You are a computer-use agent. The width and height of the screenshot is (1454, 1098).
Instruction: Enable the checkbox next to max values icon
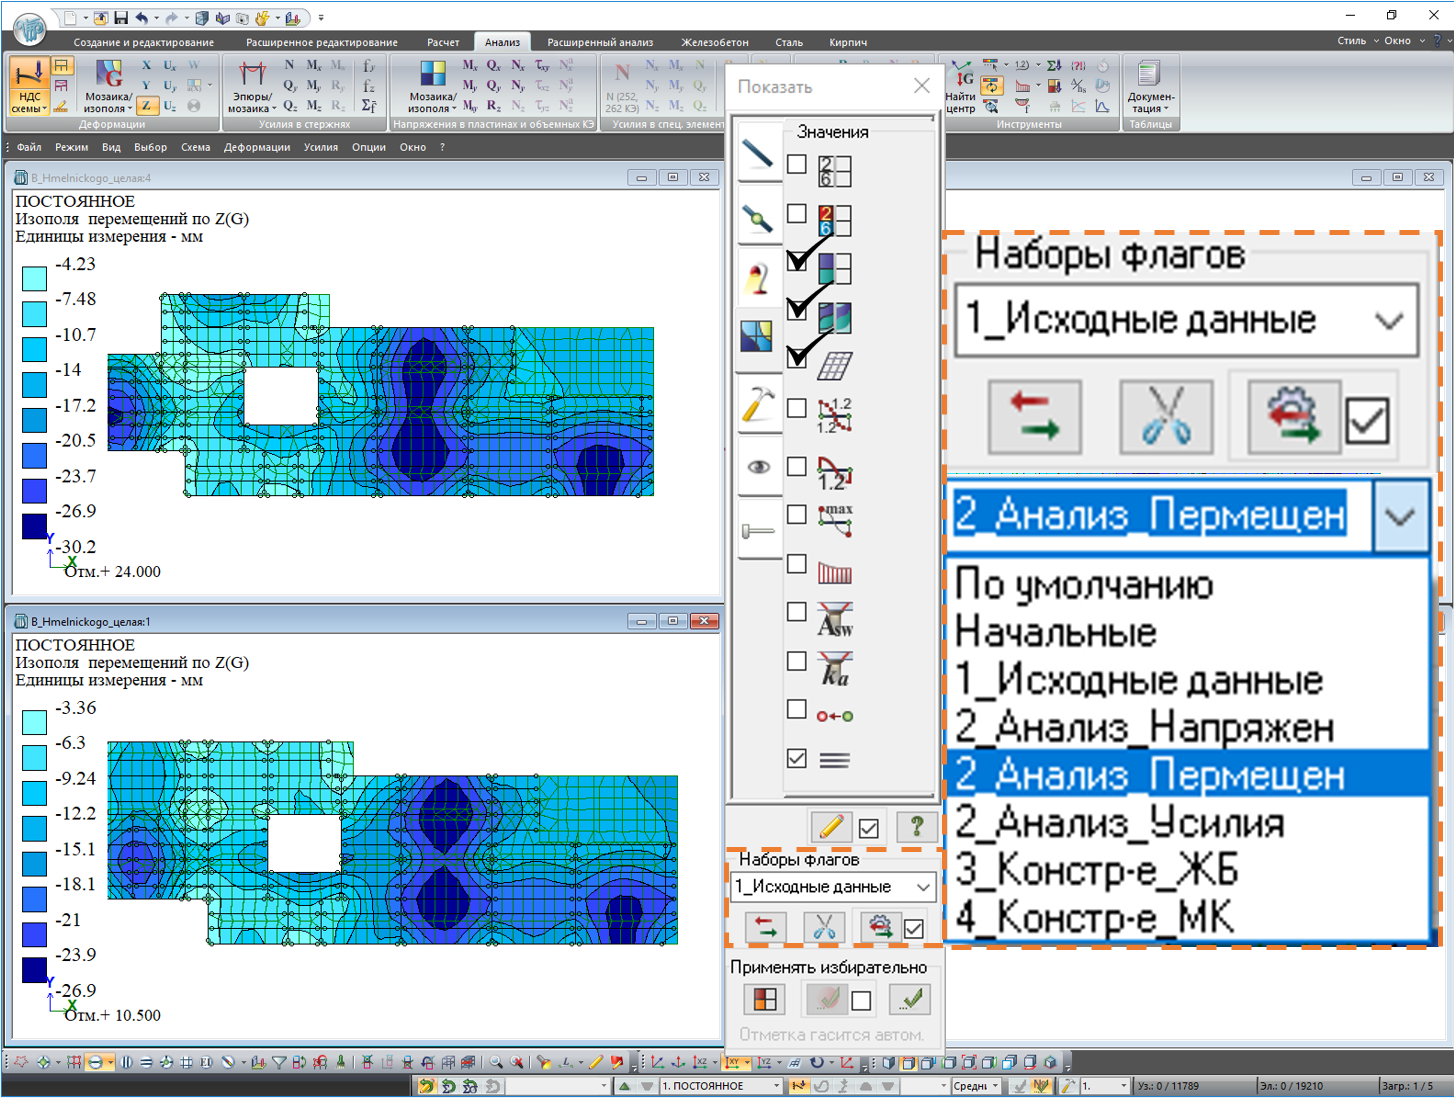point(797,515)
